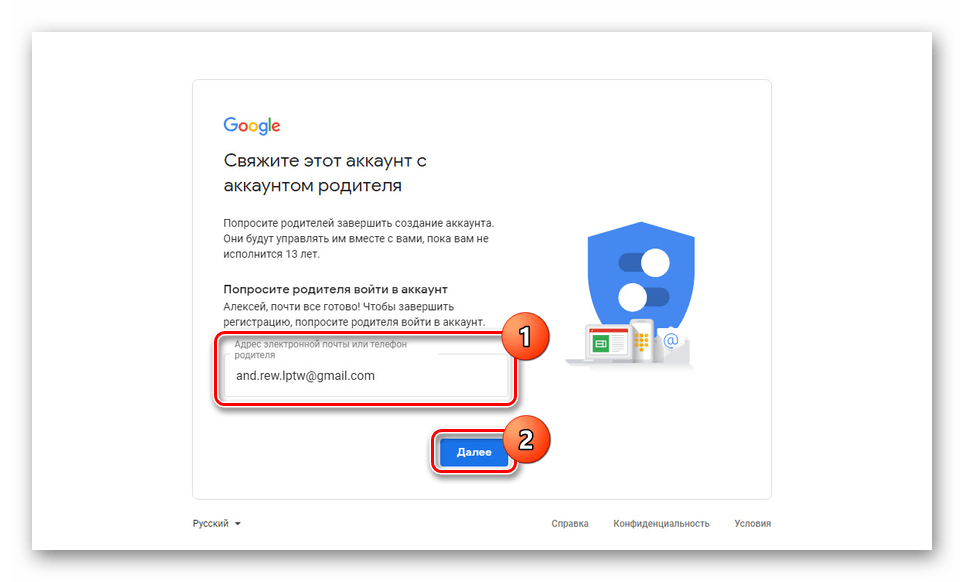964x582 pixels.
Task: Click the label Адрес электронной почты или телефон родителя
Action: pyautogui.click(x=320, y=349)
